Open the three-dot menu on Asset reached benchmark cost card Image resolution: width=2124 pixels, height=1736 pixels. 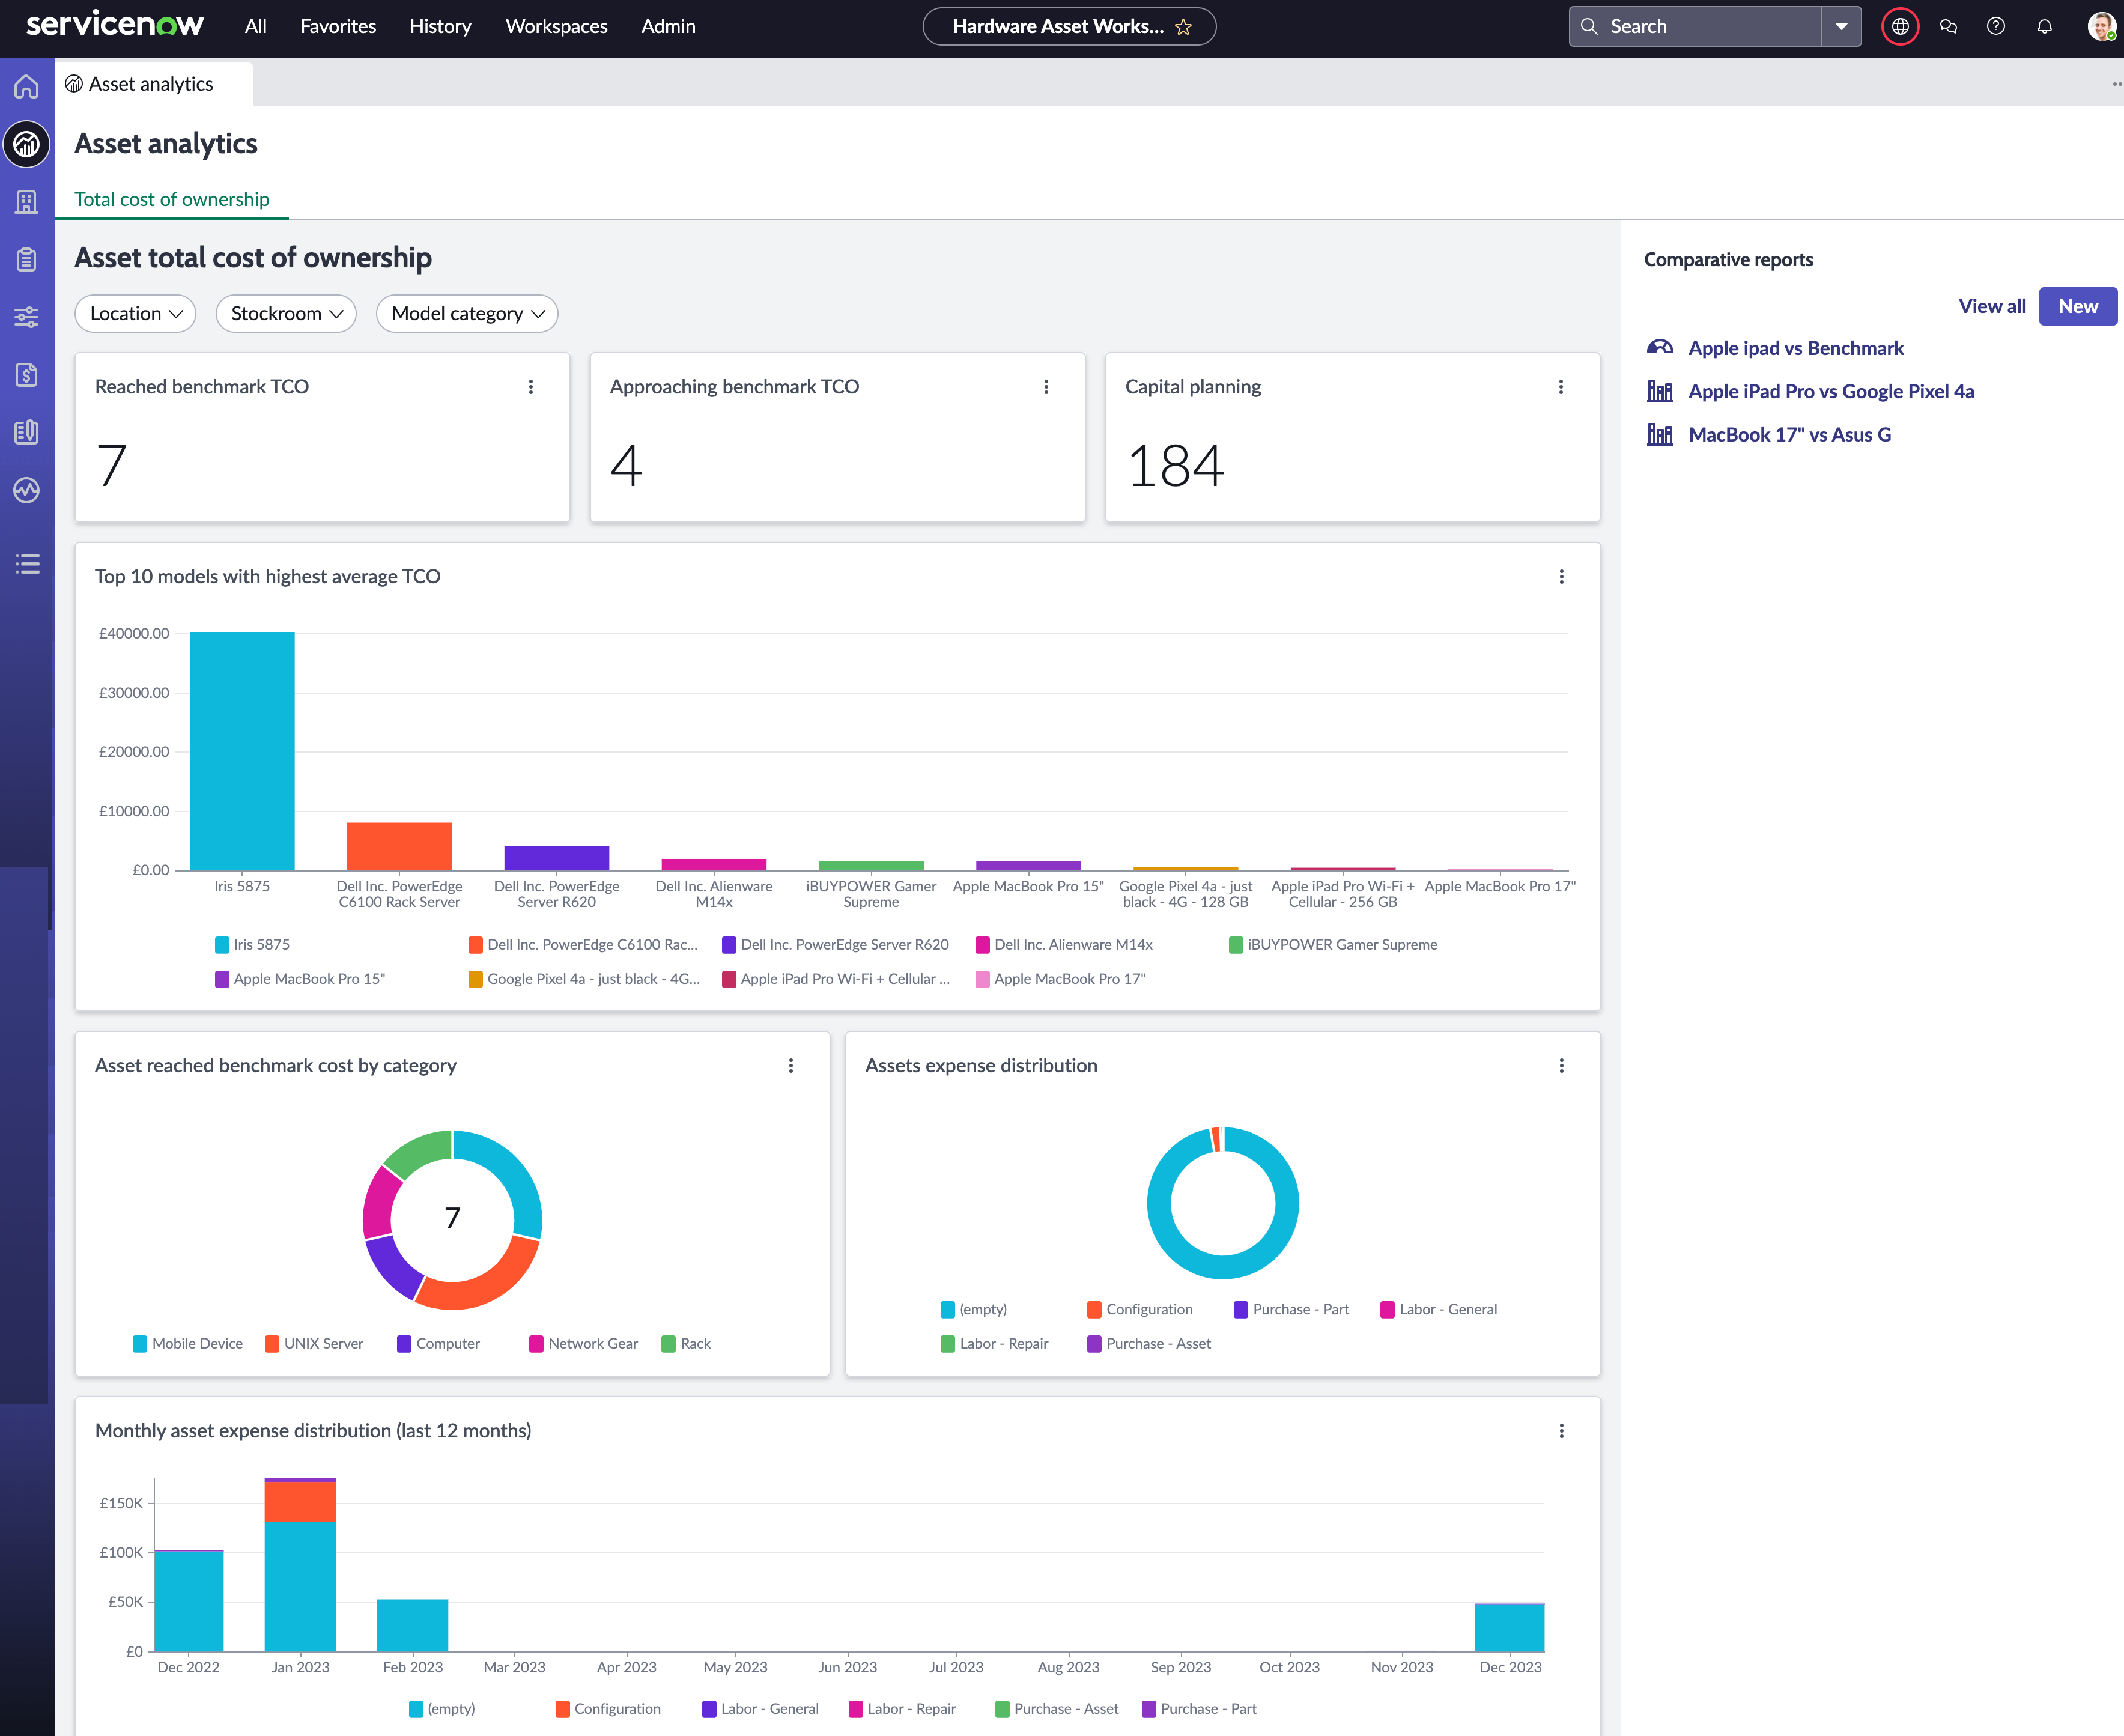coord(791,1066)
